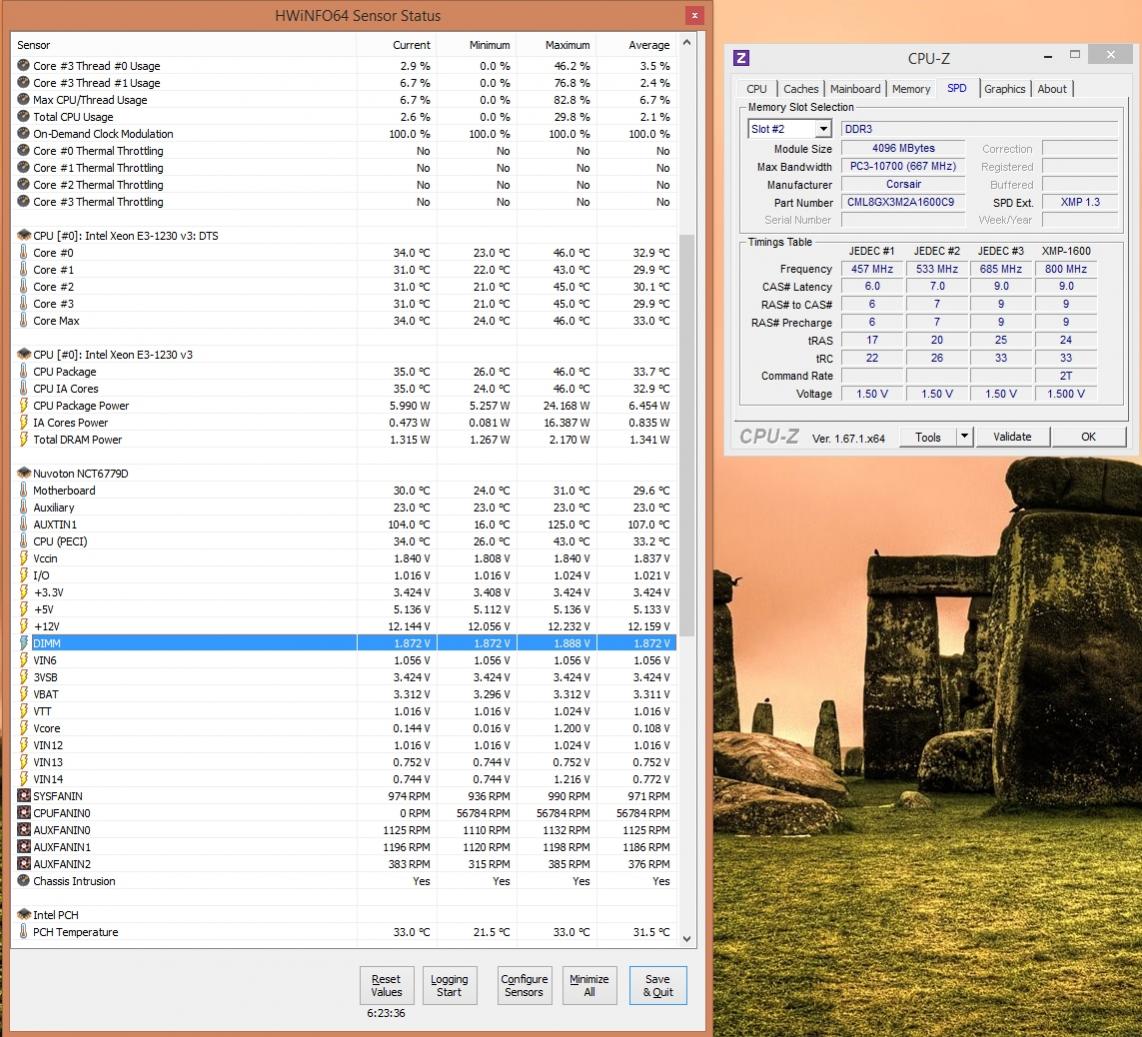Select the IA Cores Power row

(x=344, y=422)
